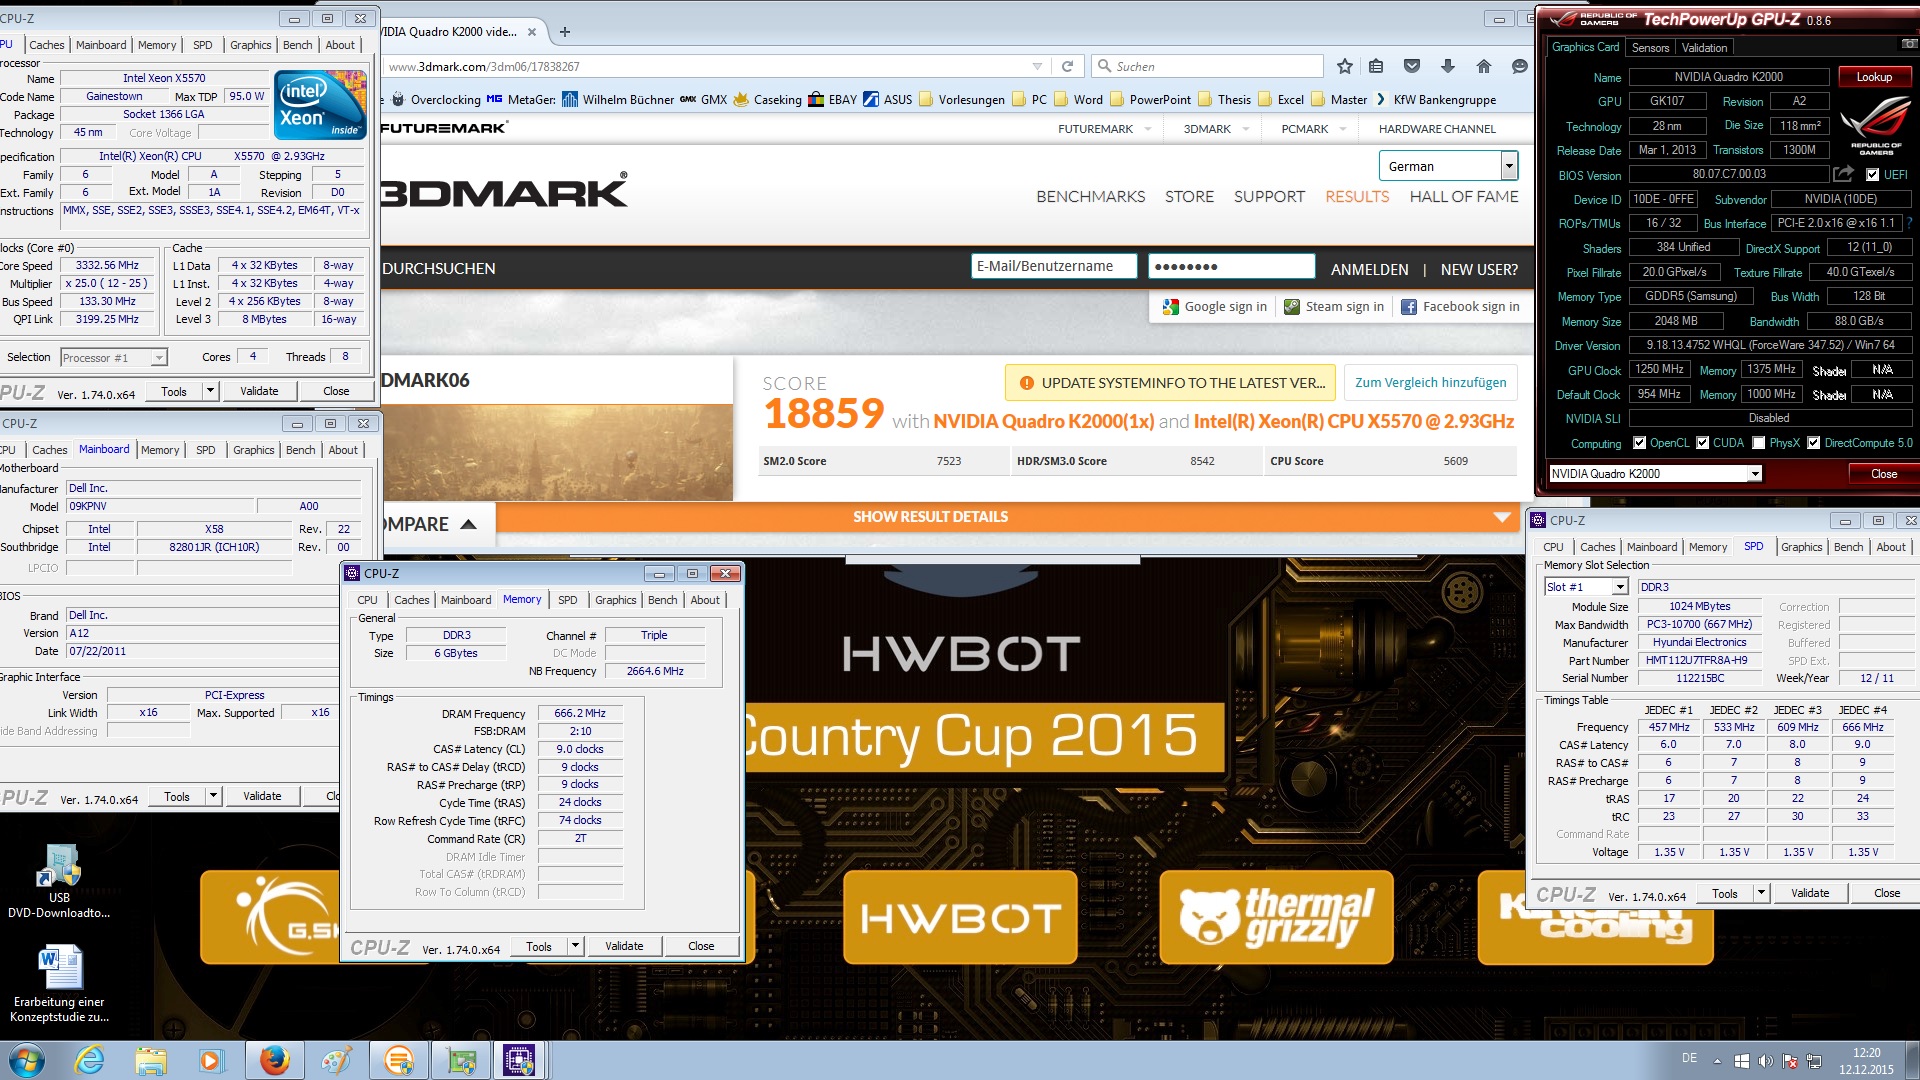Open Graphics tab in CPU-Z SPD window

pos(1801,547)
